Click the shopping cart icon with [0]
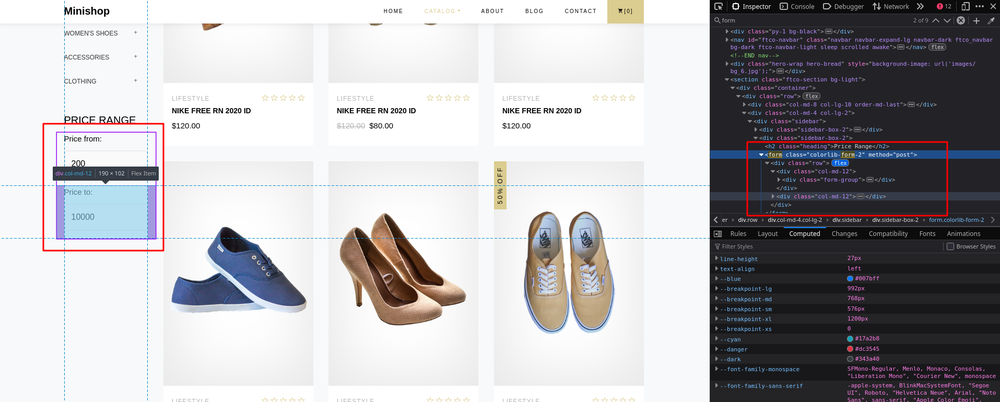The height and width of the screenshot is (402, 1000). (x=625, y=11)
